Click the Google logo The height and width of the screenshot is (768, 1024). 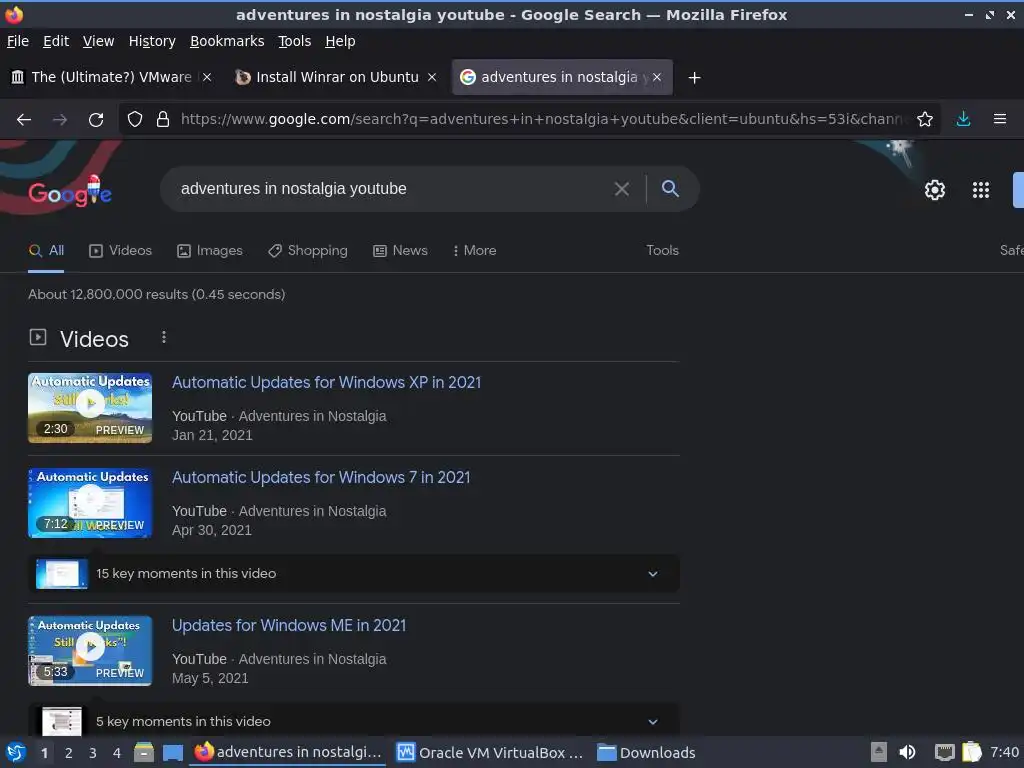(x=70, y=191)
